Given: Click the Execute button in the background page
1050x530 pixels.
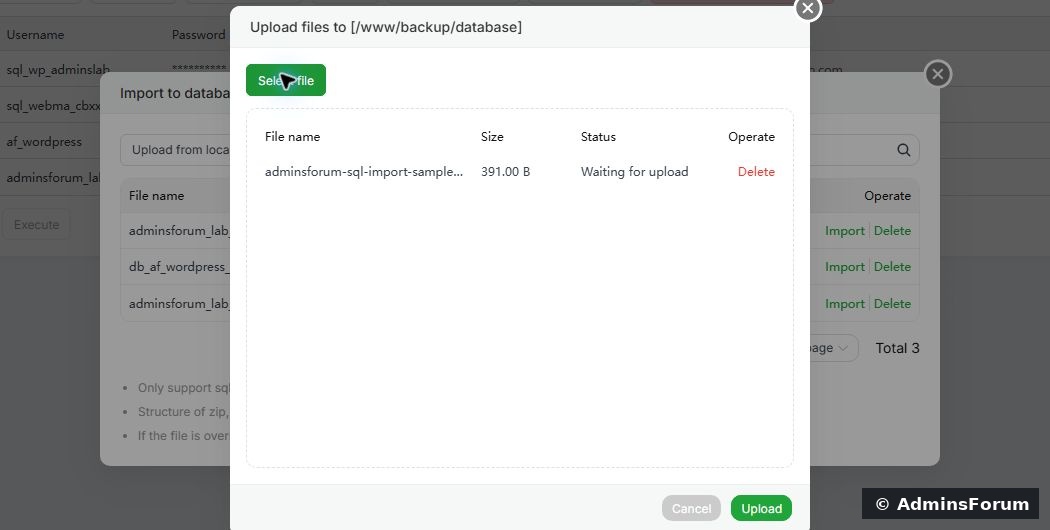Looking at the screenshot, I should point(36,224).
